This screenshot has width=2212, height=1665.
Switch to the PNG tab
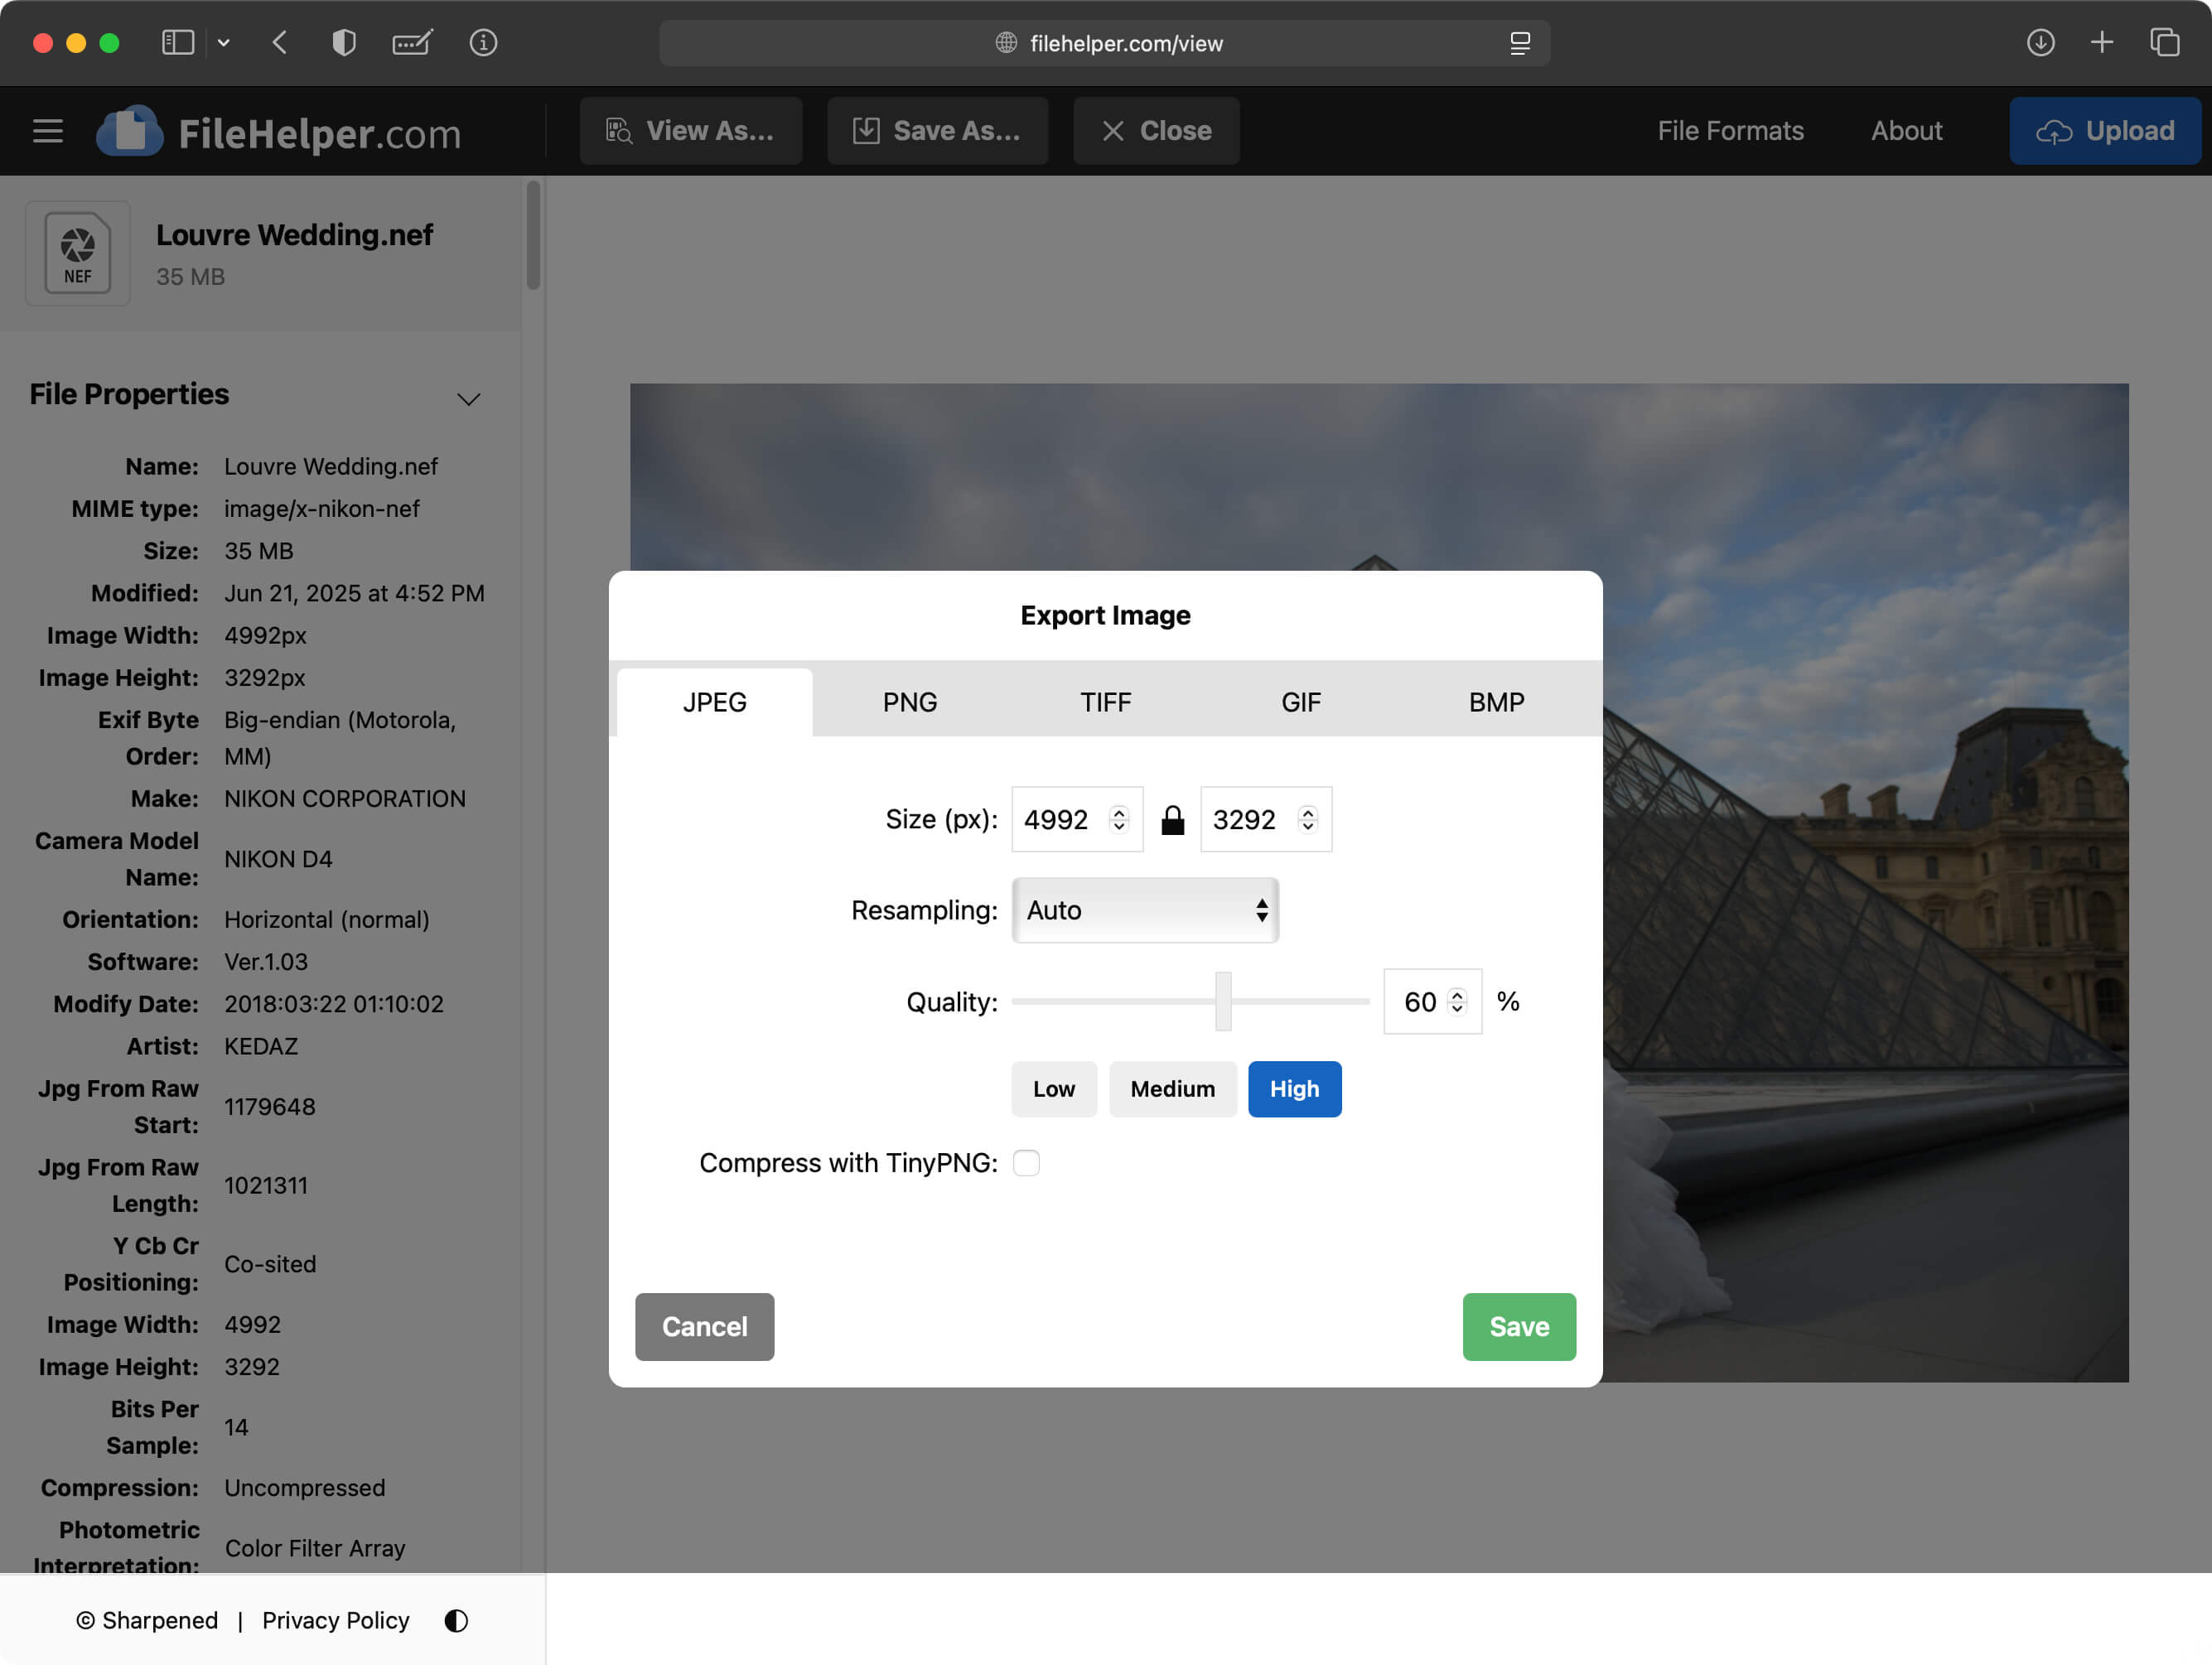point(909,701)
